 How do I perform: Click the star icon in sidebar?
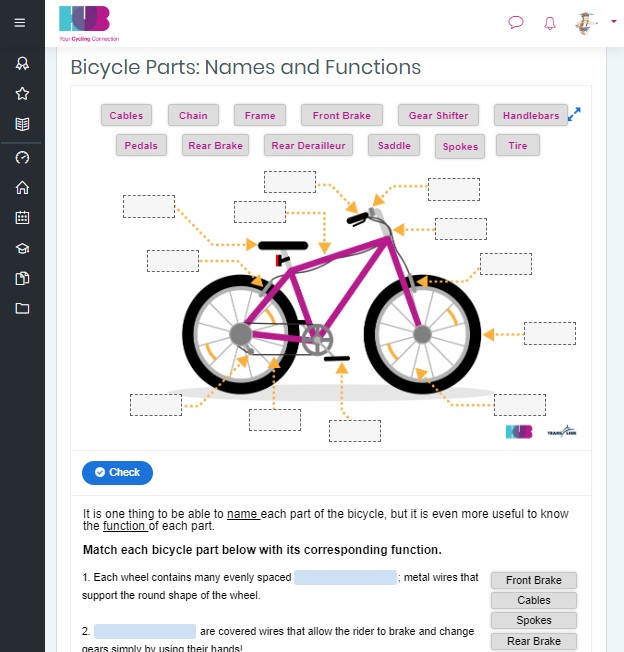pos(22,94)
